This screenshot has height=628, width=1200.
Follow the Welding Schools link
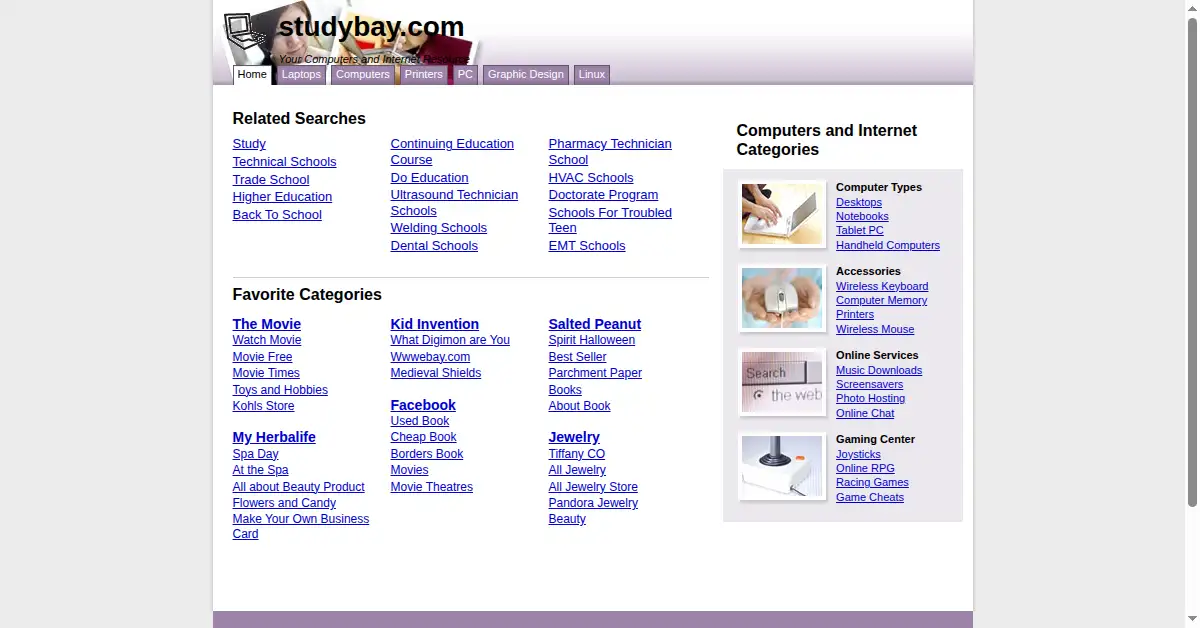click(439, 228)
